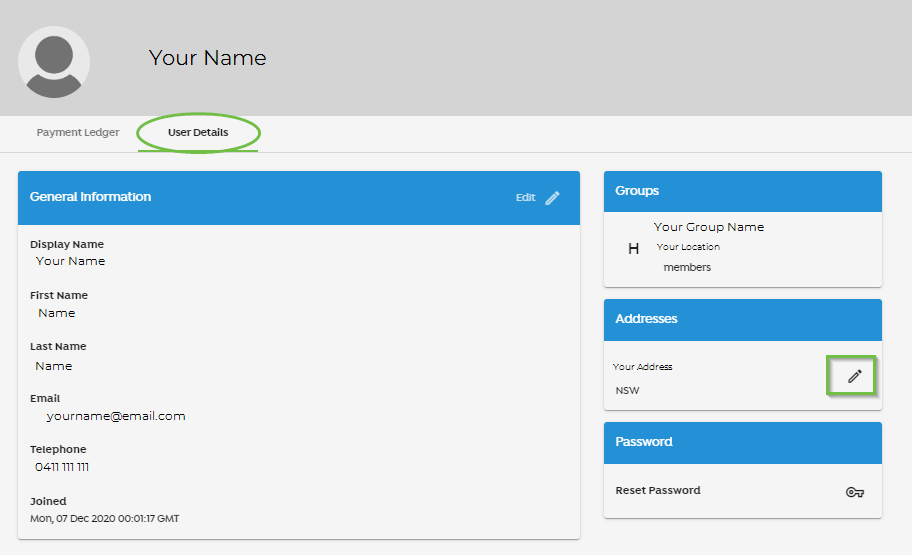912x555 pixels.
Task: Click the profile avatar picture
Action: (x=54, y=62)
